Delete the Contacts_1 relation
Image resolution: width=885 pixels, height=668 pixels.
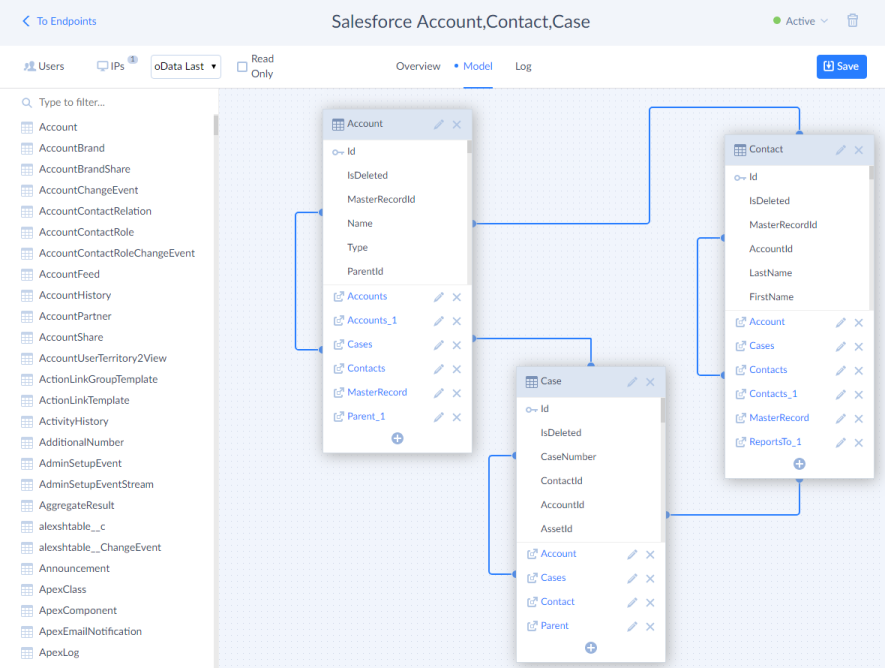coord(858,395)
